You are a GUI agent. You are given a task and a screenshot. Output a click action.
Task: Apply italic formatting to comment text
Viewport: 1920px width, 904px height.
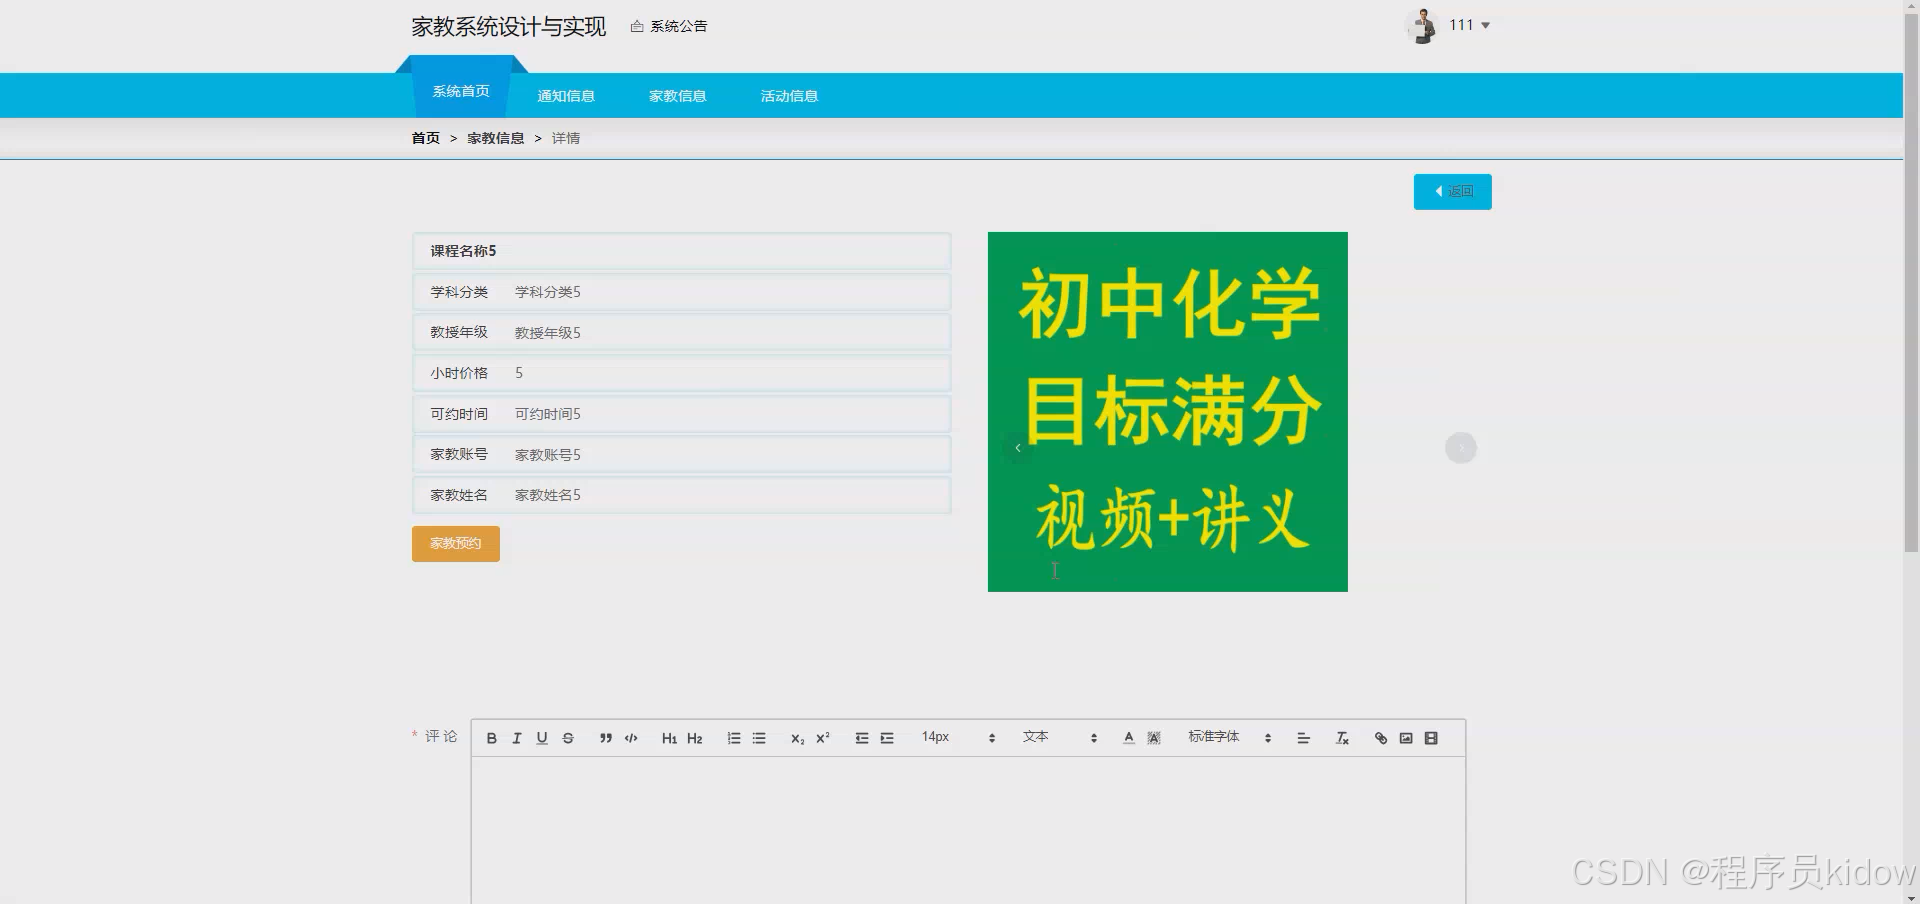517,738
